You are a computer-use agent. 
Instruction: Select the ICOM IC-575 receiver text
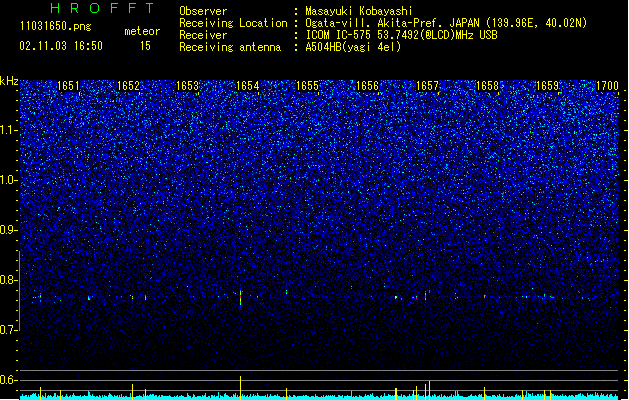click(x=401, y=35)
